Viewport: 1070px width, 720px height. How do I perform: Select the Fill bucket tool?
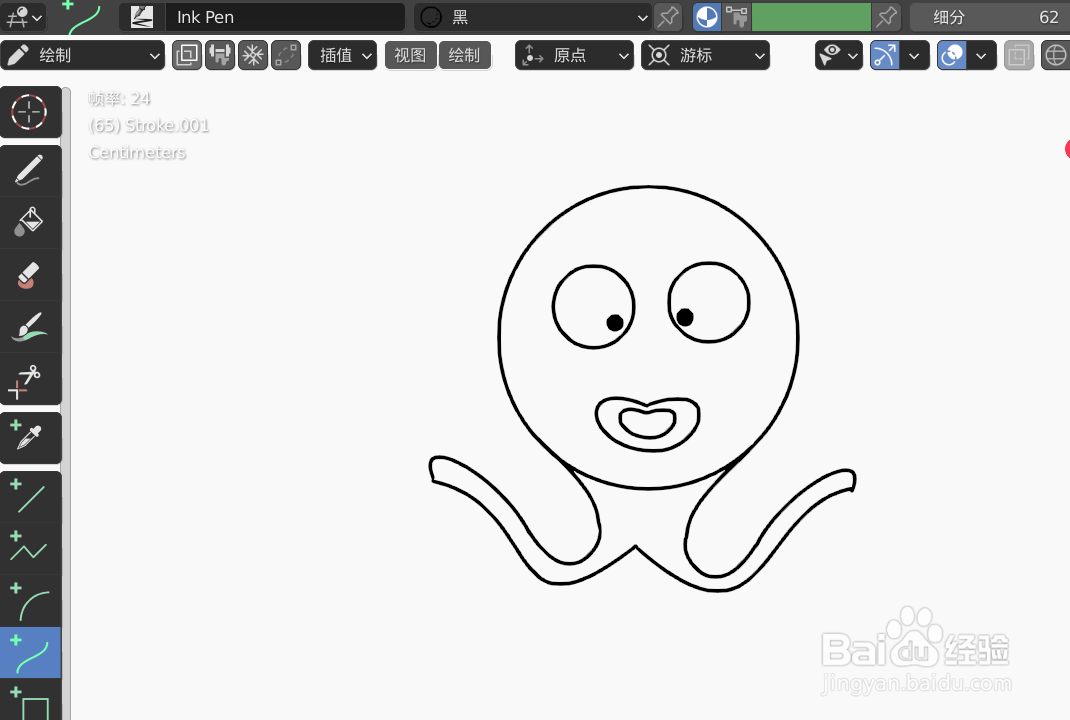point(30,222)
